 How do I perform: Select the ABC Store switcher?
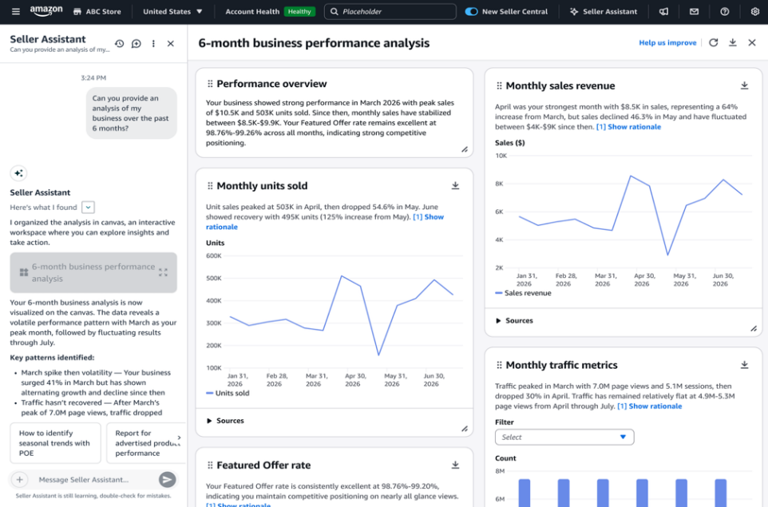tap(97, 11)
